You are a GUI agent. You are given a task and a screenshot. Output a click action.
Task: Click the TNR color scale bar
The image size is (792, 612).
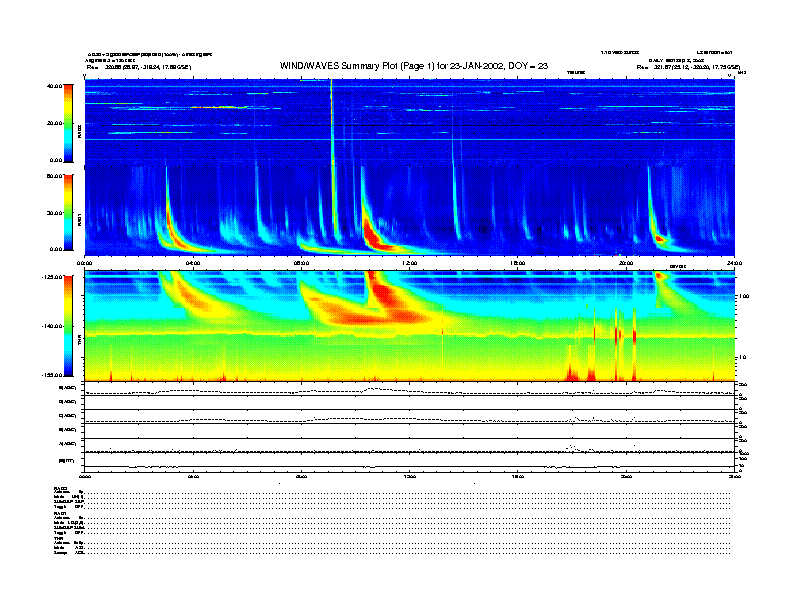(x=68, y=326)
